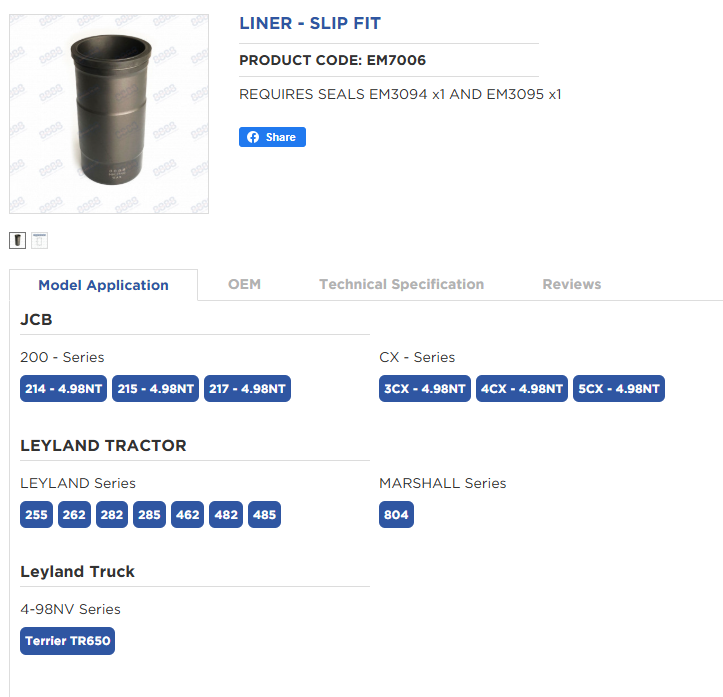Open the main liner product image
This screenshot has width=723, height=697.
coord(109,114)
